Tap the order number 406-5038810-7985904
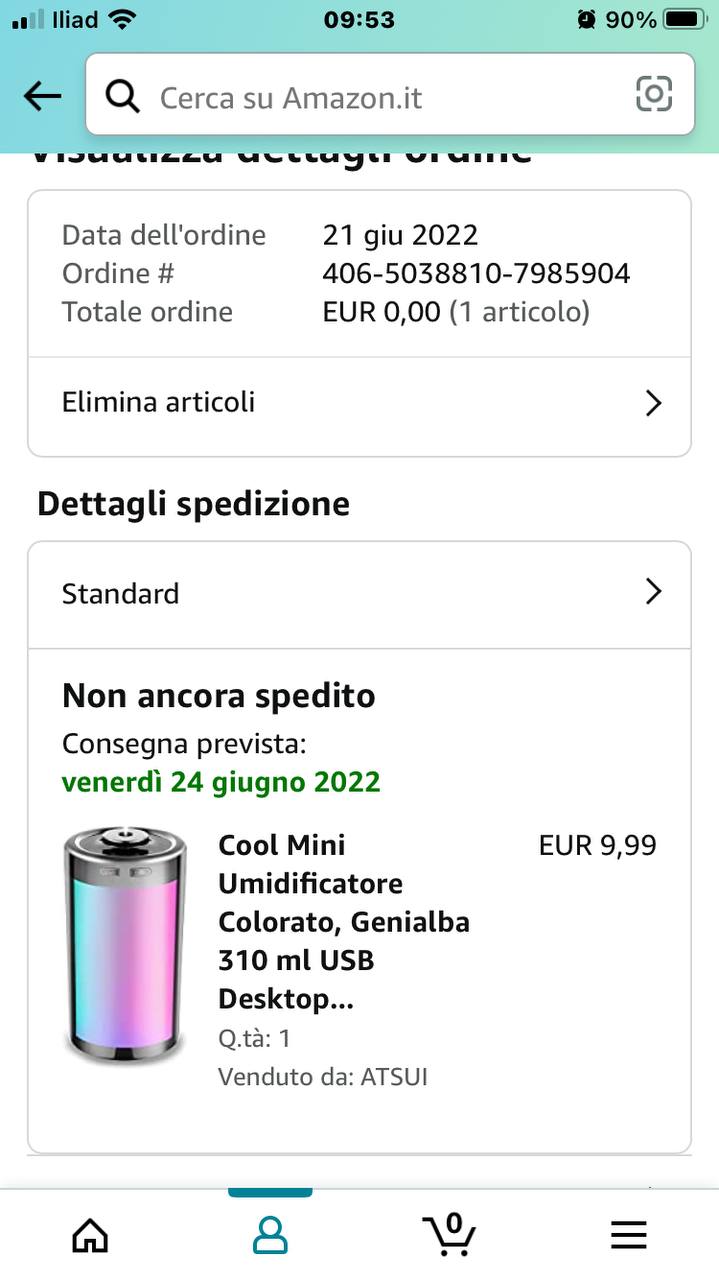Screen dimensions: 719x1280 (x=476, y=273)
